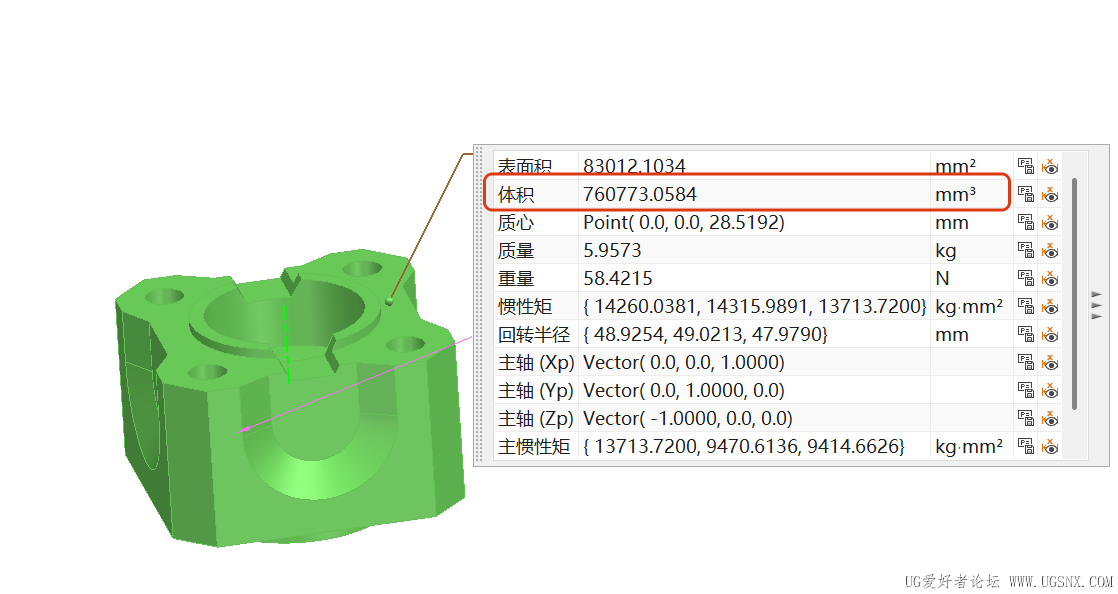Hide the 体积 annotation using its eye icon

coord(1050,194)
